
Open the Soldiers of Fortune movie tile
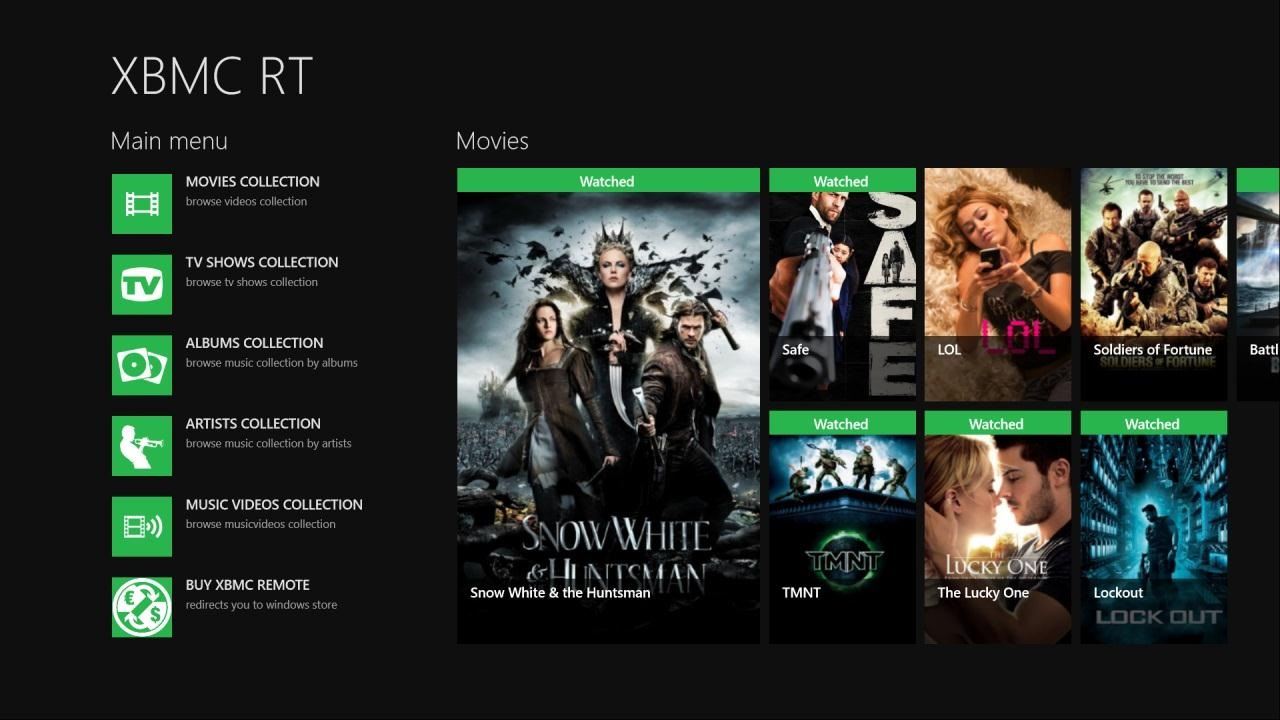click(1154, 285)
